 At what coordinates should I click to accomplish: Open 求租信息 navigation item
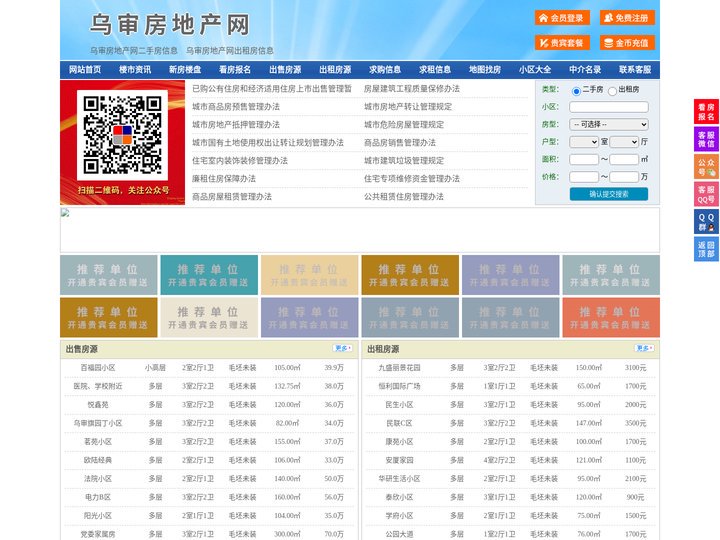[435, 70]
